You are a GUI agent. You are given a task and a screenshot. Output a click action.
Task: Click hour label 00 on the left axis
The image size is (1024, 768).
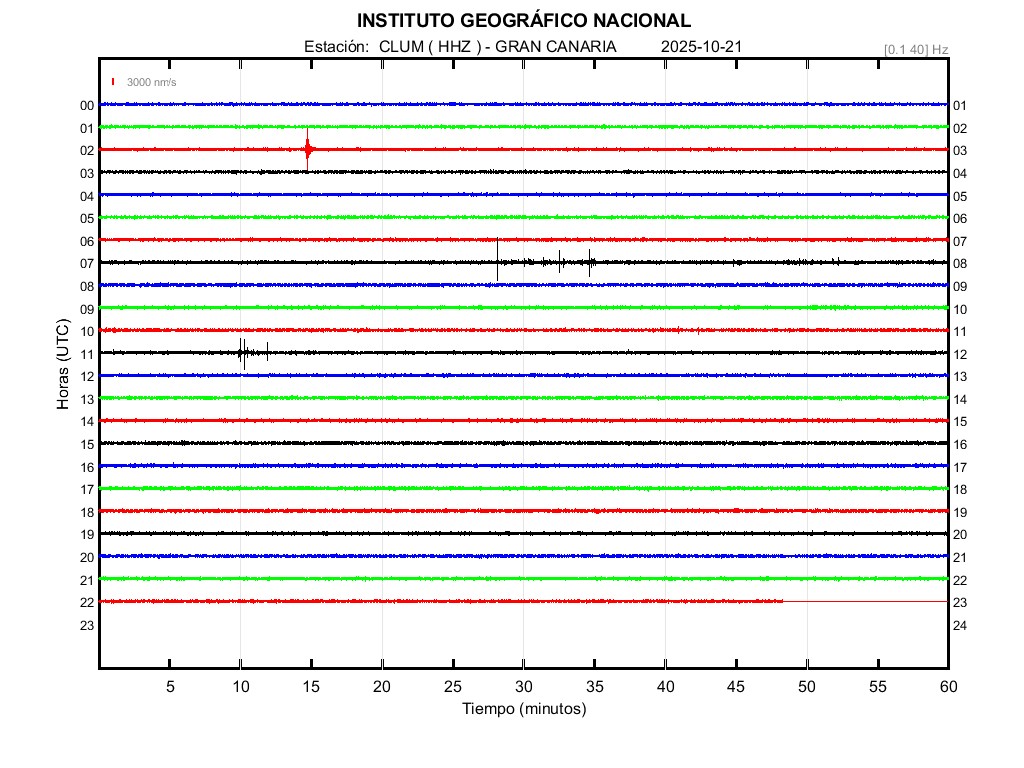(87, 105)
